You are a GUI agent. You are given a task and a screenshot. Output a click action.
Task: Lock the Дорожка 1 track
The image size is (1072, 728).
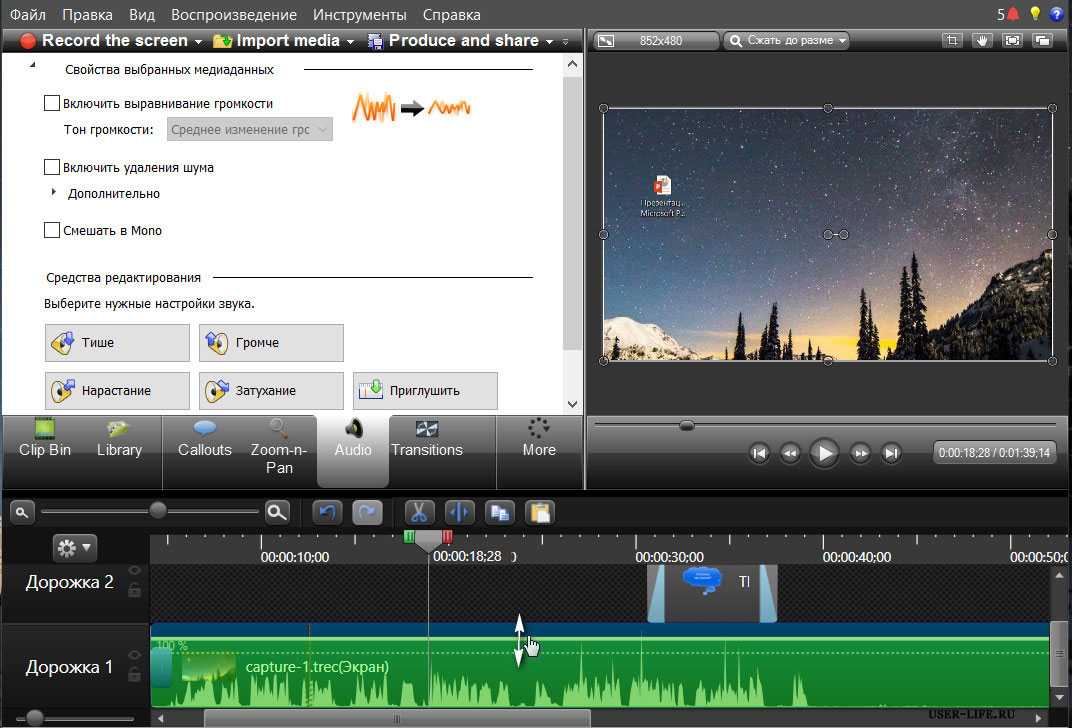coord(135,674)
